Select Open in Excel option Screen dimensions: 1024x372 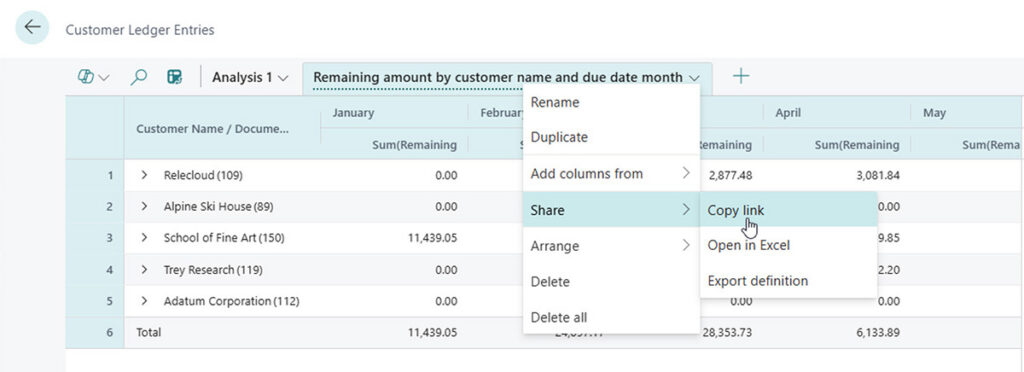(788, 245)
